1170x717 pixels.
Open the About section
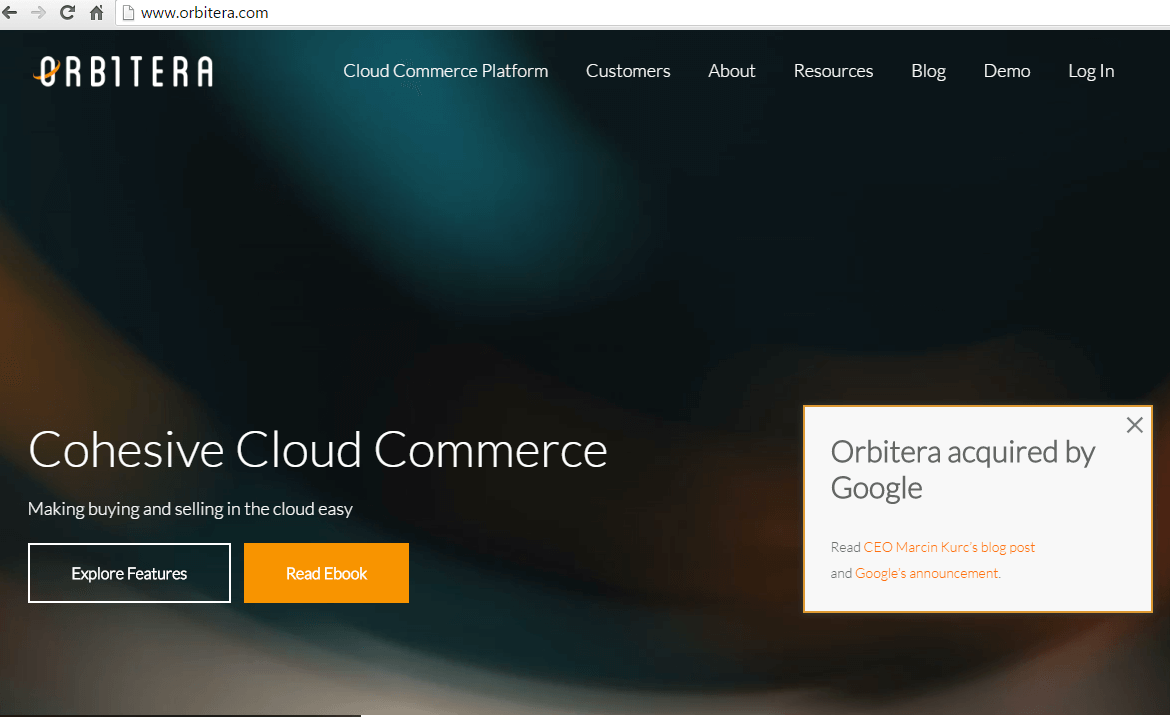(731, 71)
